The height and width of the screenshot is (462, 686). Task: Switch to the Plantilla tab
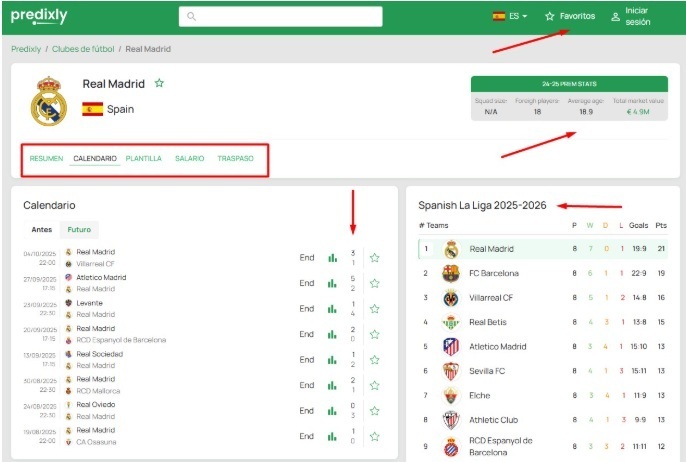click(x=143, y=158)
